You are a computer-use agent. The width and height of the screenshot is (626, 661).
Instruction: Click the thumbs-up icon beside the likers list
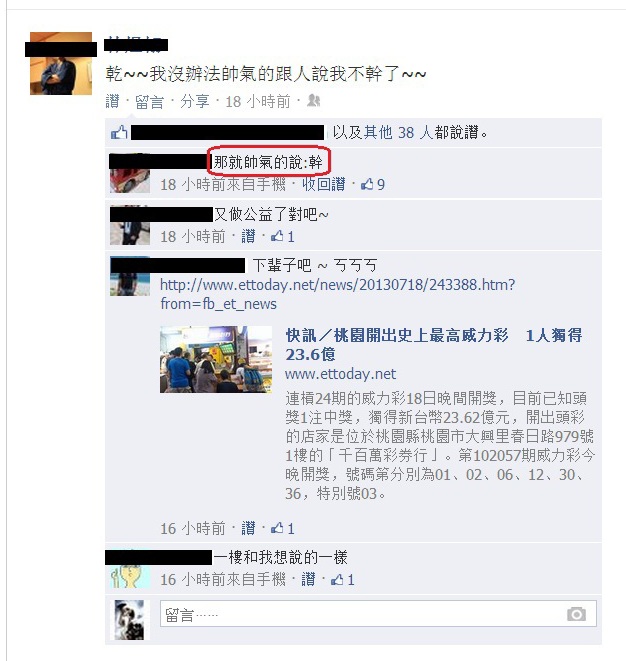[119, 132]
